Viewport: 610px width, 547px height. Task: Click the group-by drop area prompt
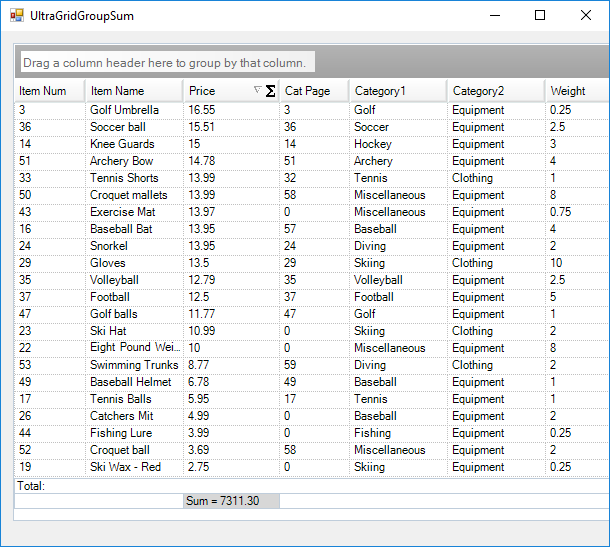[167, 63]
